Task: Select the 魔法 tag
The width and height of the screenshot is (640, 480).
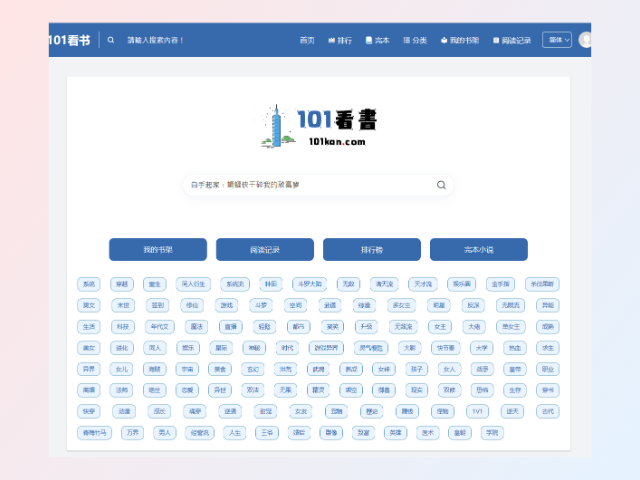Action: [x=197, y=327]
